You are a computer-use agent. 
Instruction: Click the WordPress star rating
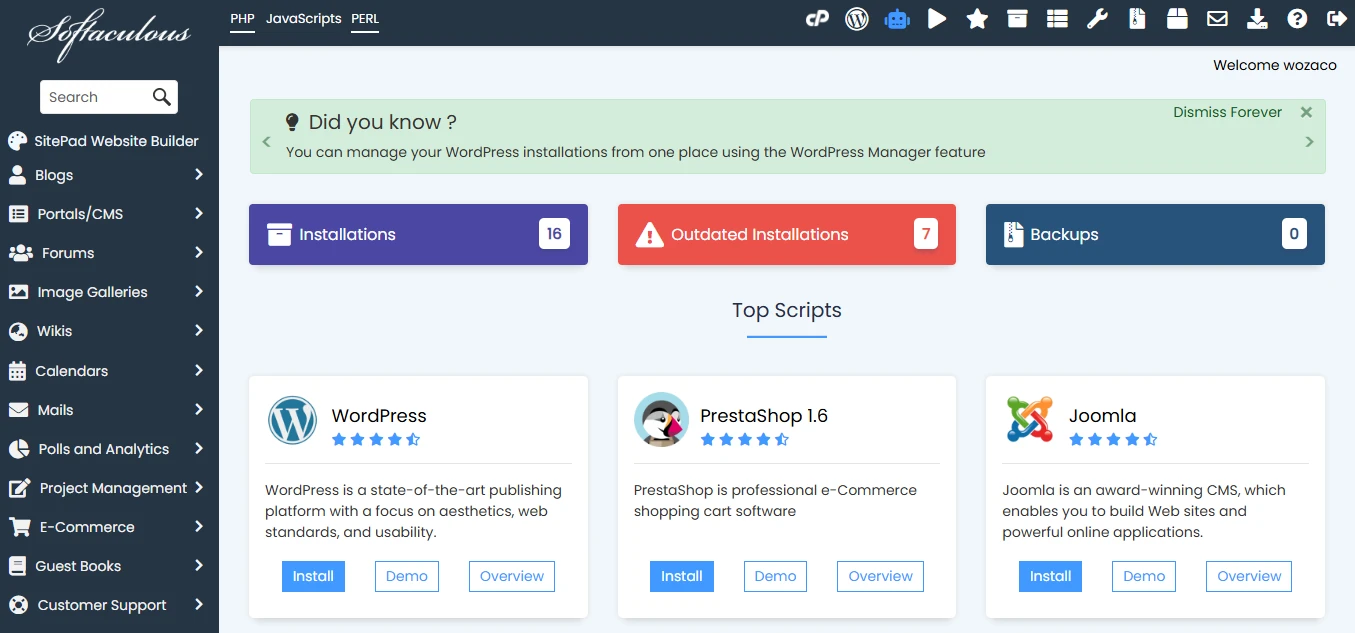coord(376,439)
